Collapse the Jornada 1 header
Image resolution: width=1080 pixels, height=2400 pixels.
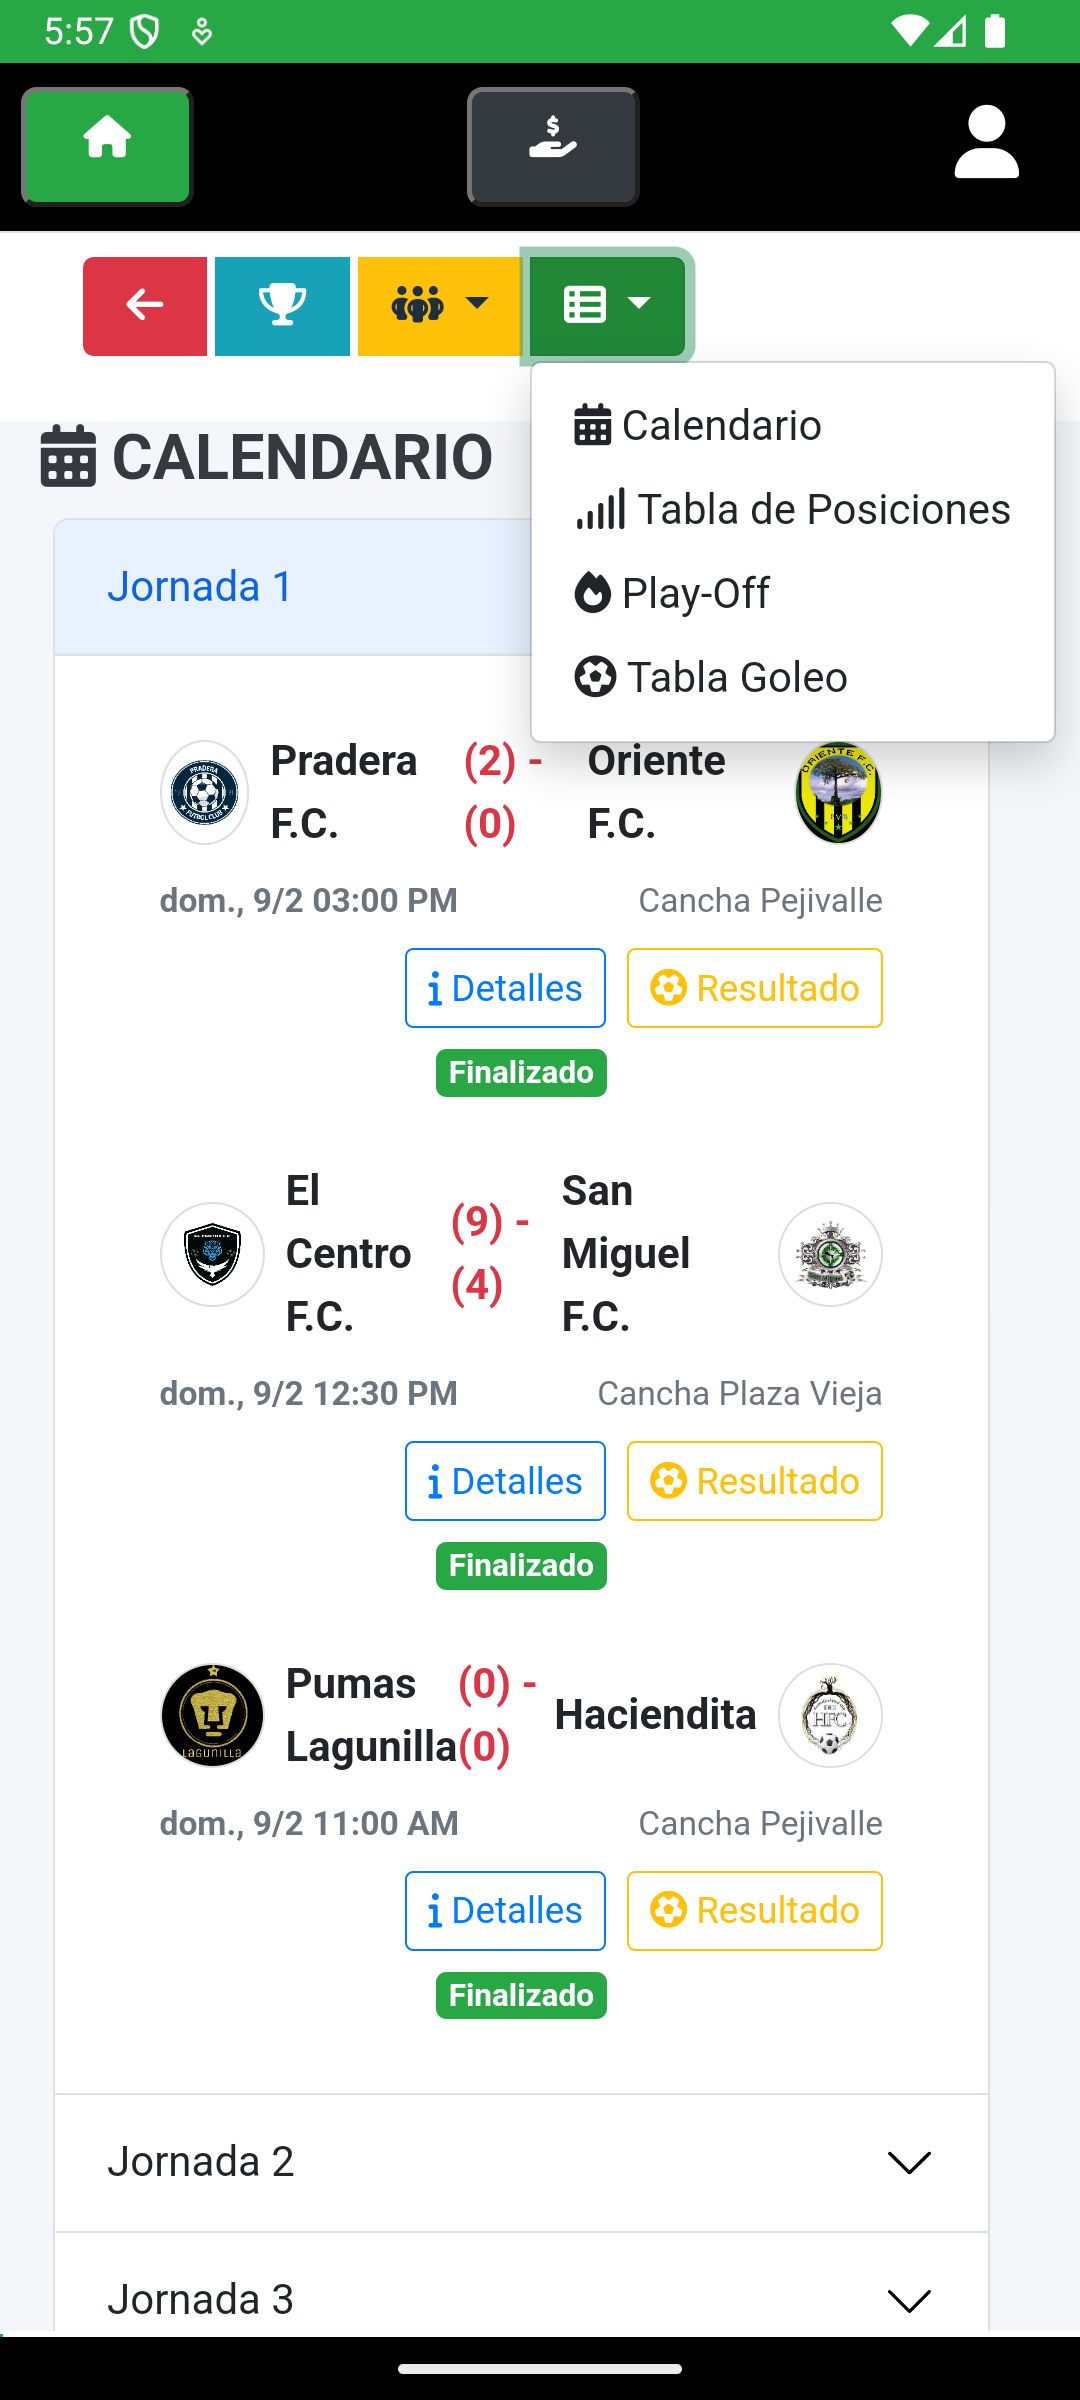point(290,587)
